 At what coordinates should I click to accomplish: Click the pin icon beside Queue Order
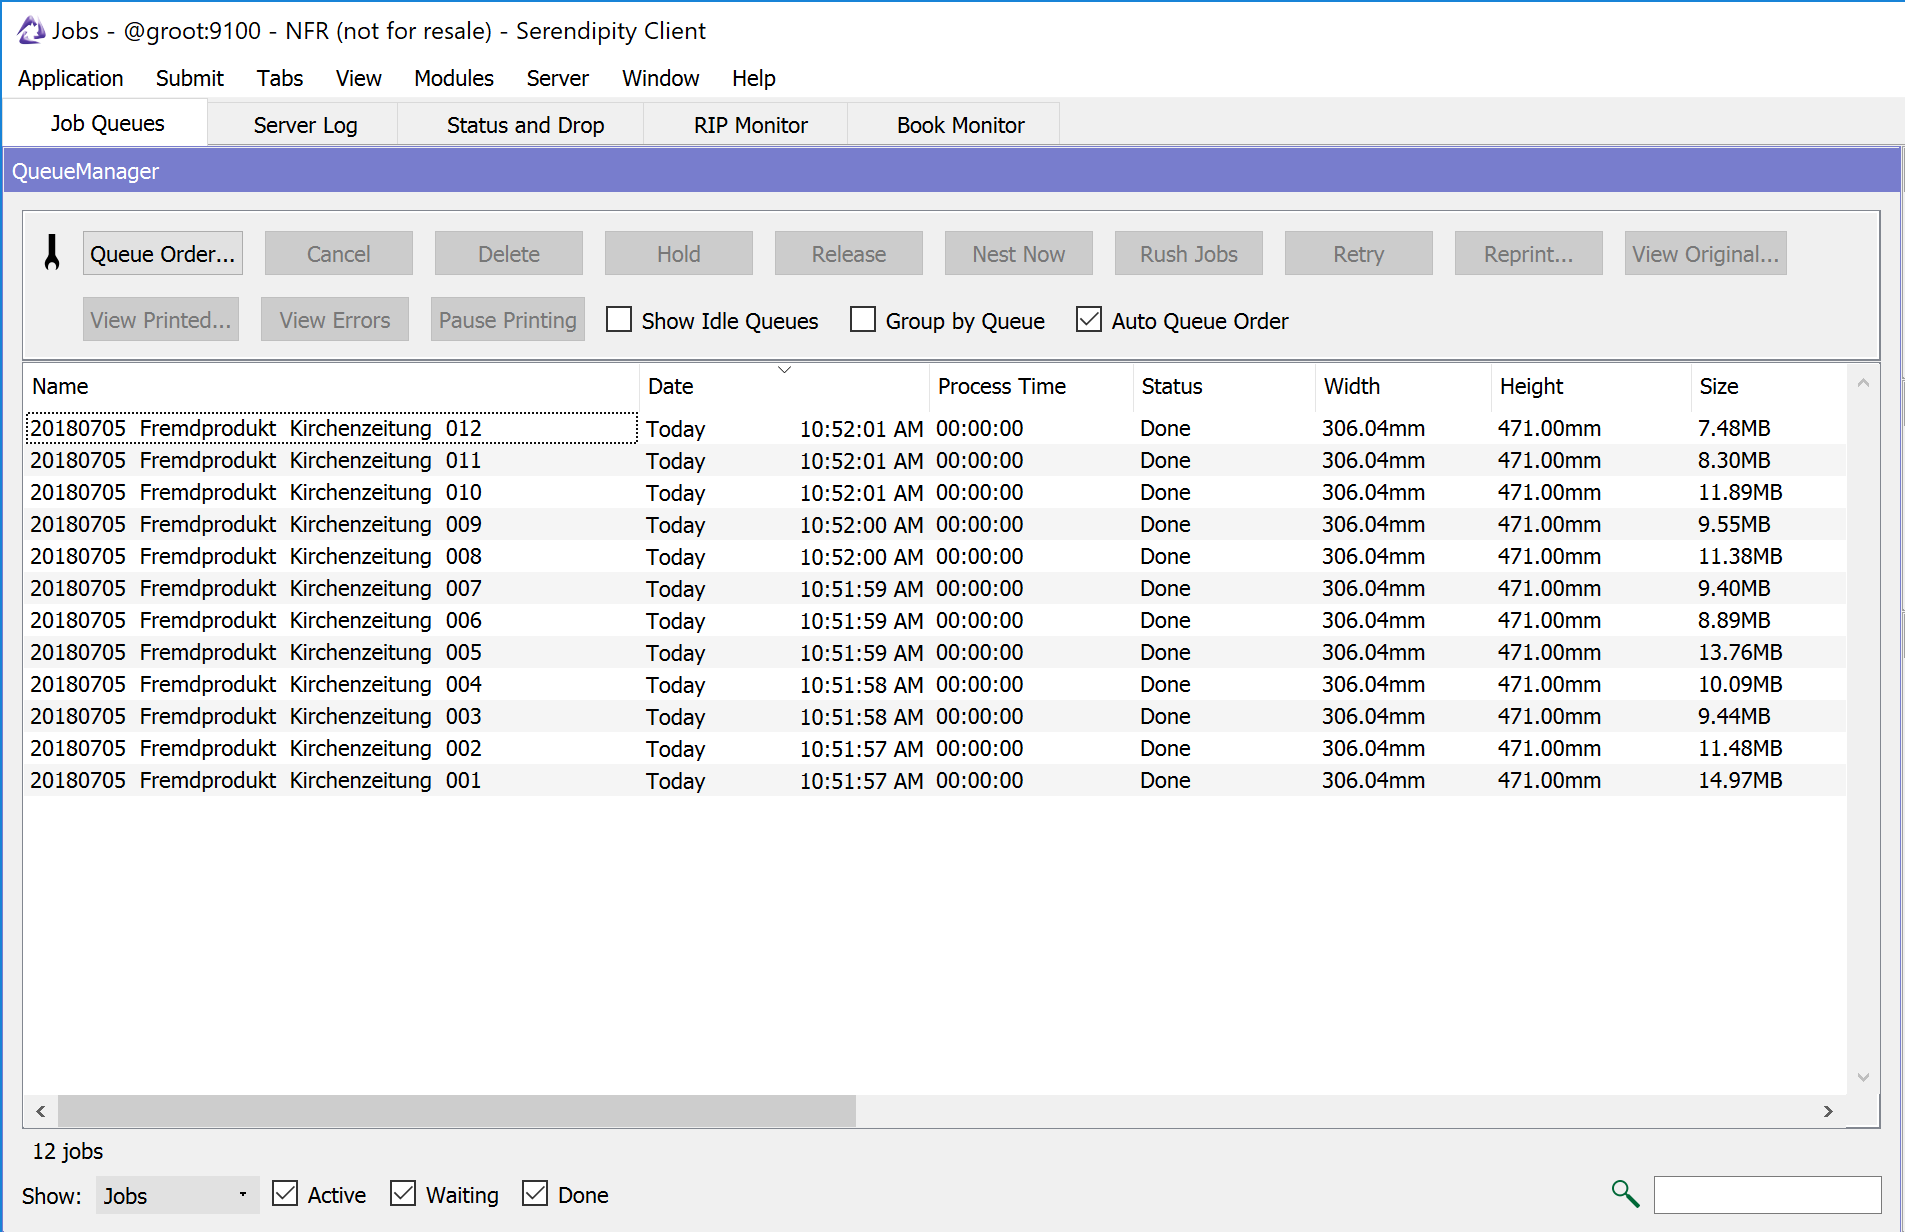pos(52,253)
